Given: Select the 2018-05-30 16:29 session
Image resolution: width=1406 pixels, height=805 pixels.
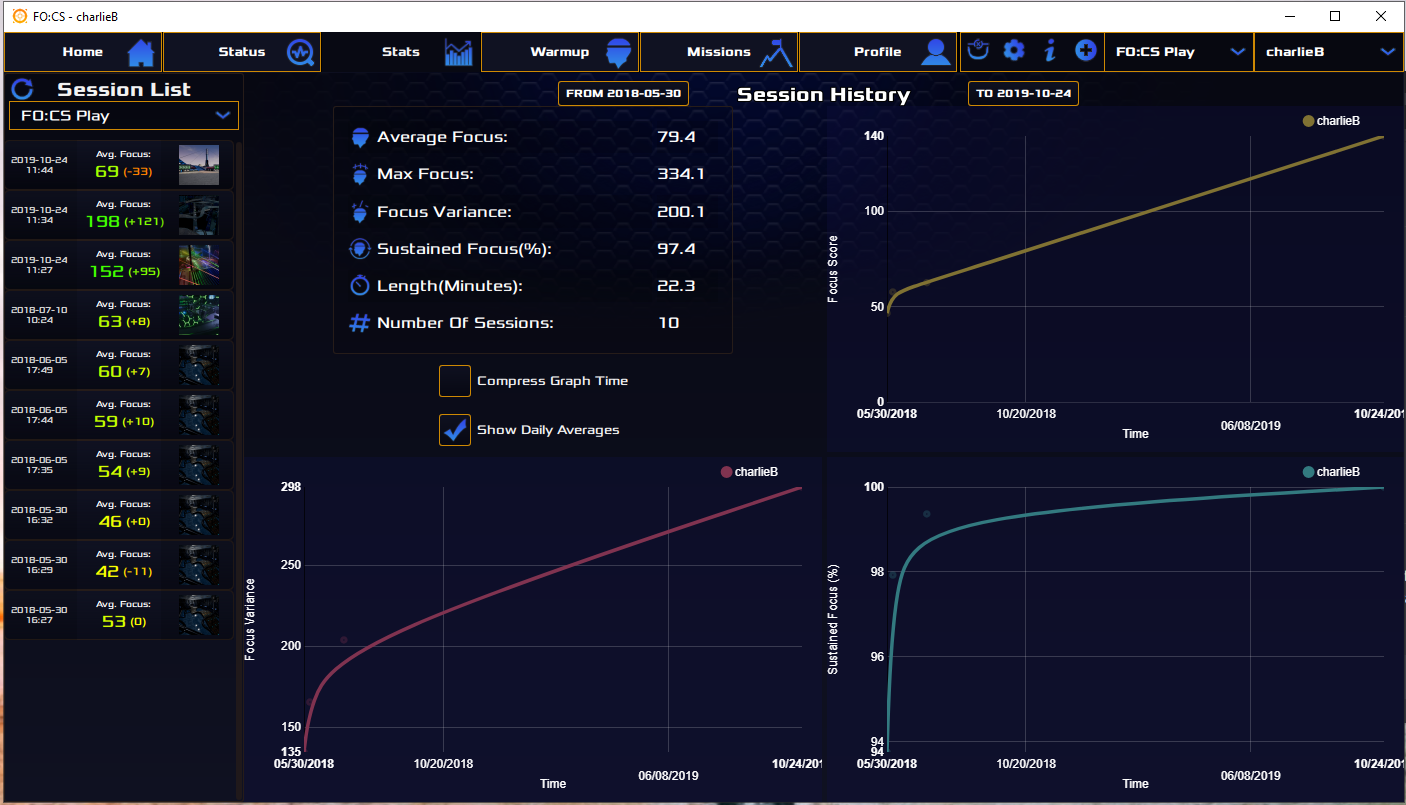Looking at the screenshot, I should click(x=120, y=565).
